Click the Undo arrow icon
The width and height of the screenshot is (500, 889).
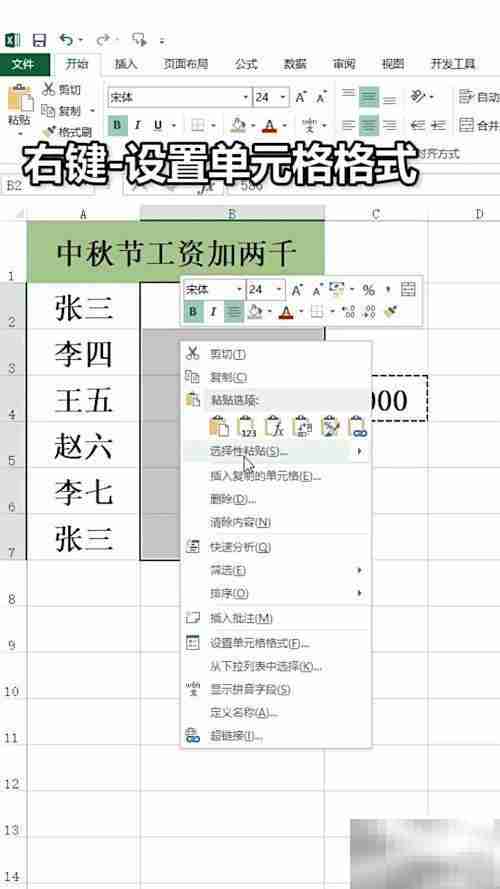click(x=66, y=40)
